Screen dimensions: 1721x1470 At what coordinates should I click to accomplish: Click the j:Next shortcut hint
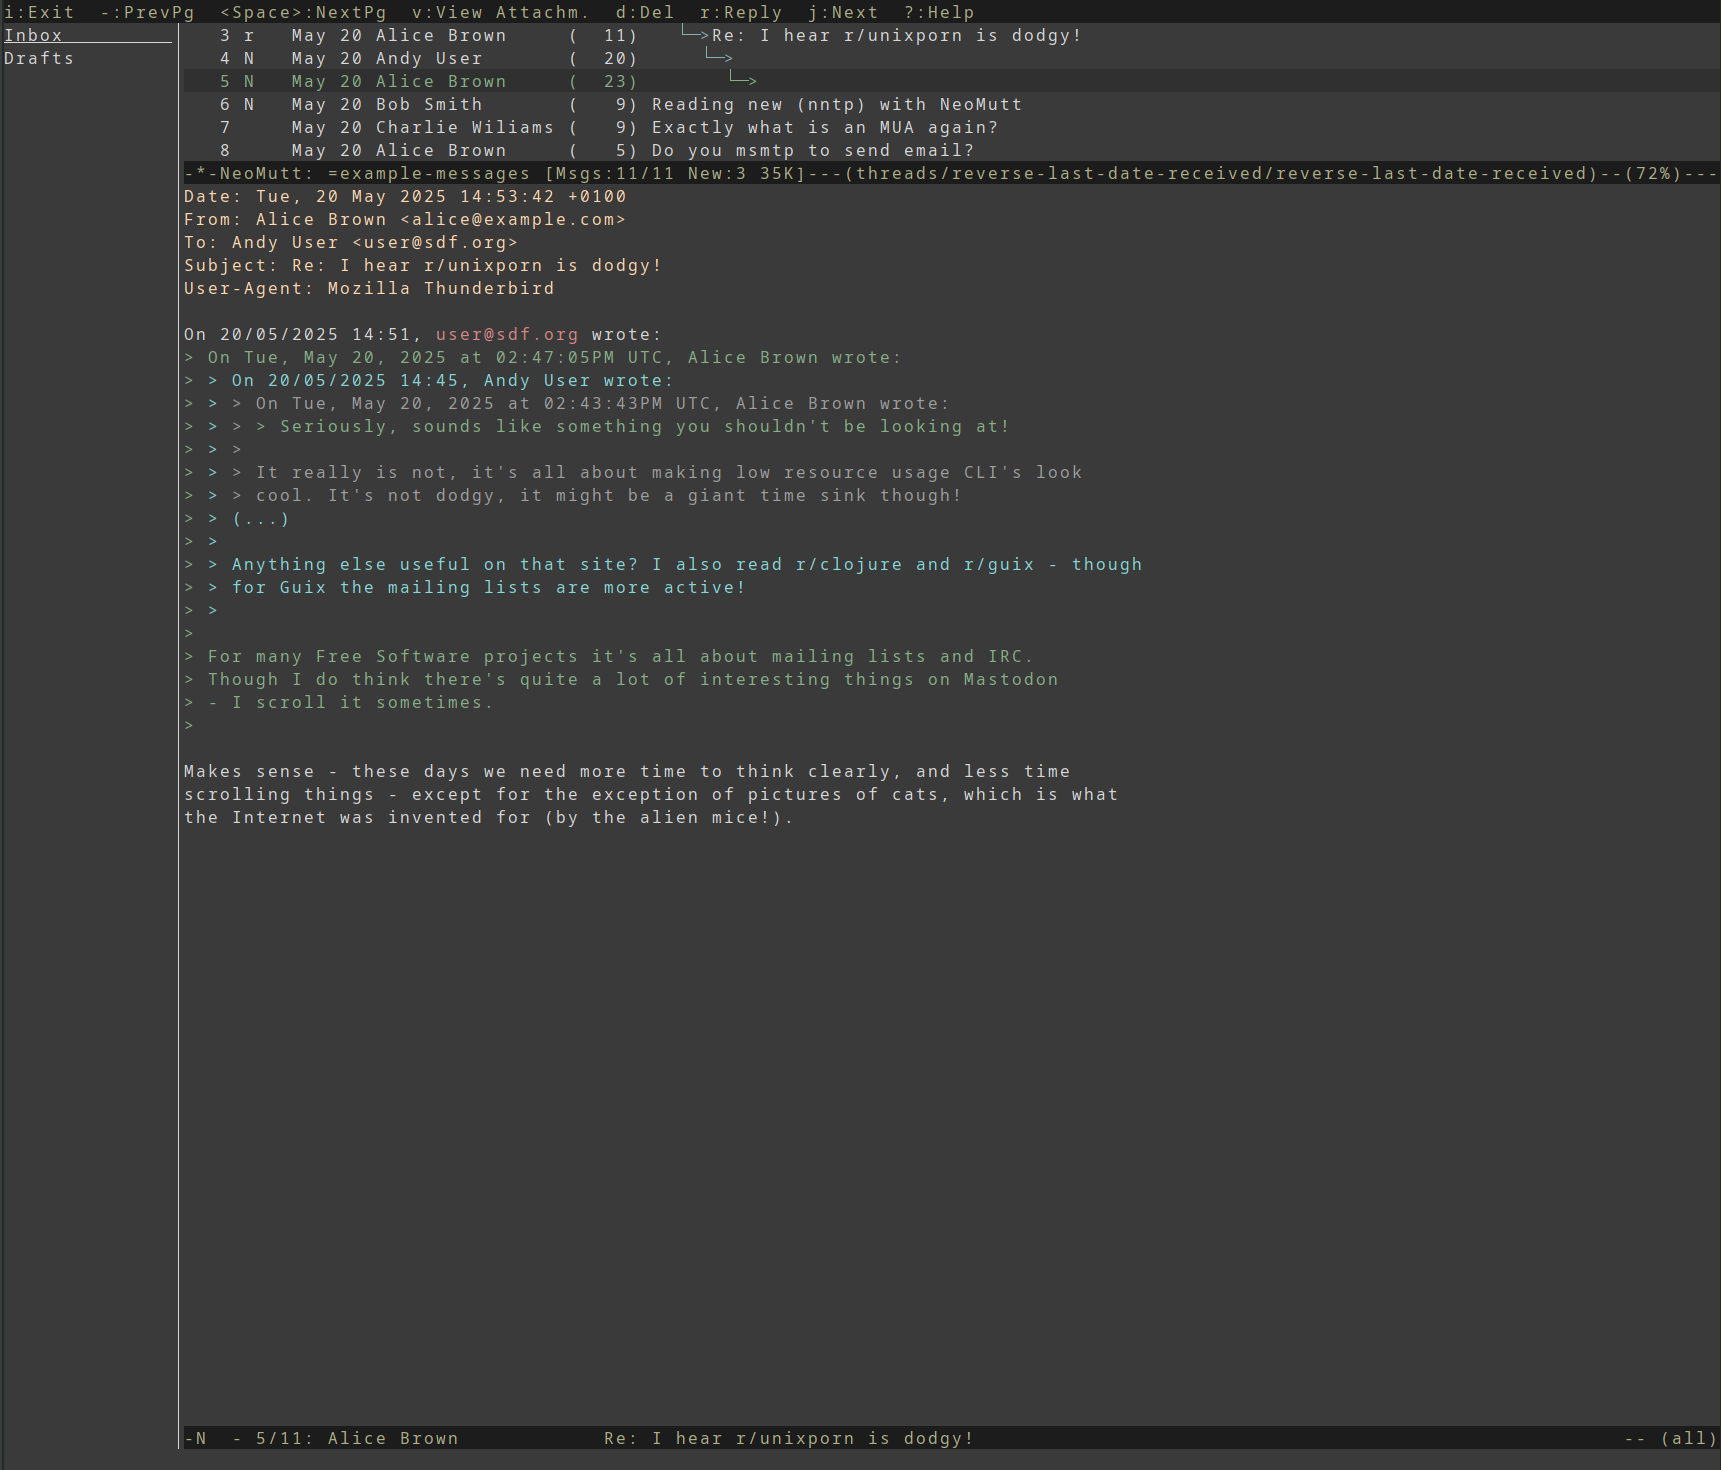point(843,12)
